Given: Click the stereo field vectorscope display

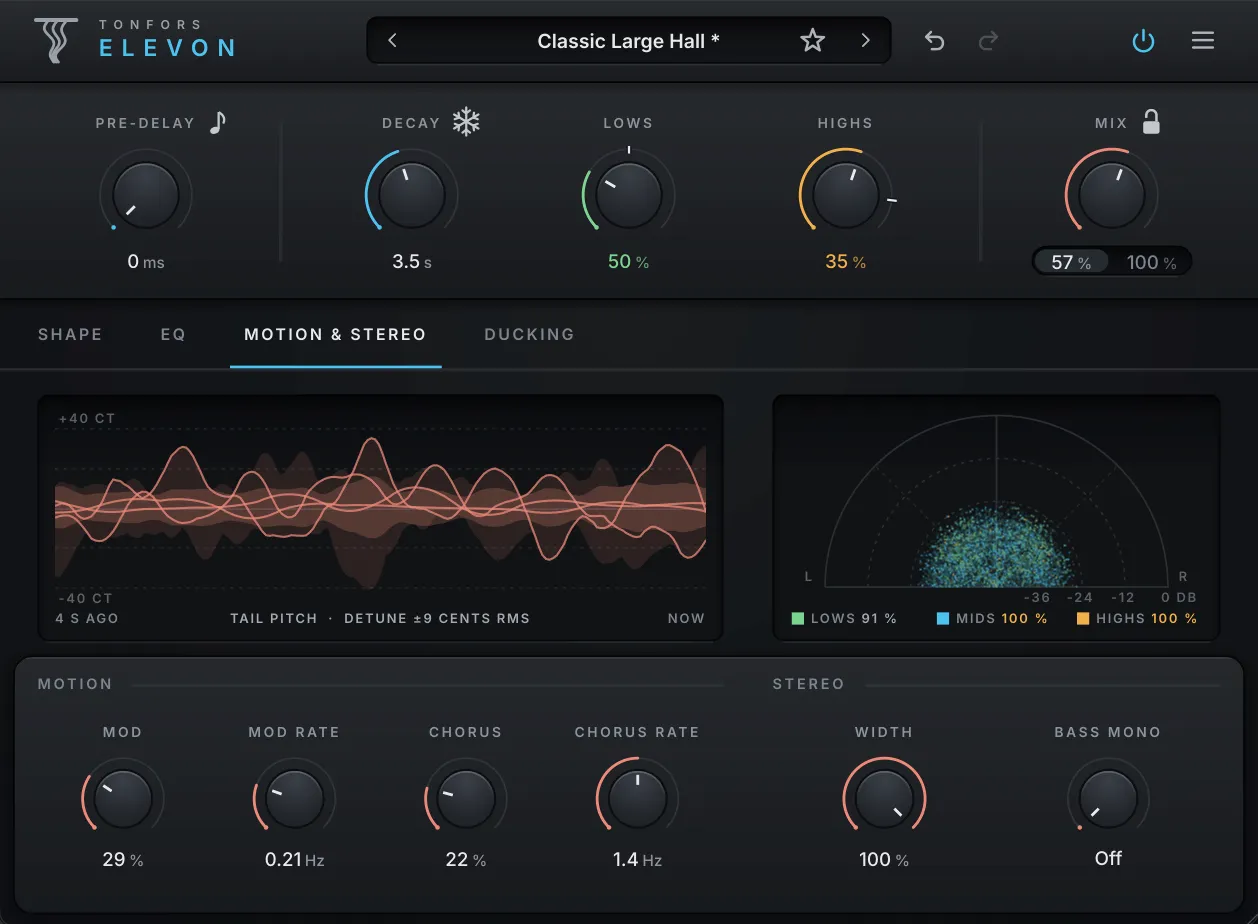Looking at the screenshot, I should pyautogui.click(x=996, y=517).
